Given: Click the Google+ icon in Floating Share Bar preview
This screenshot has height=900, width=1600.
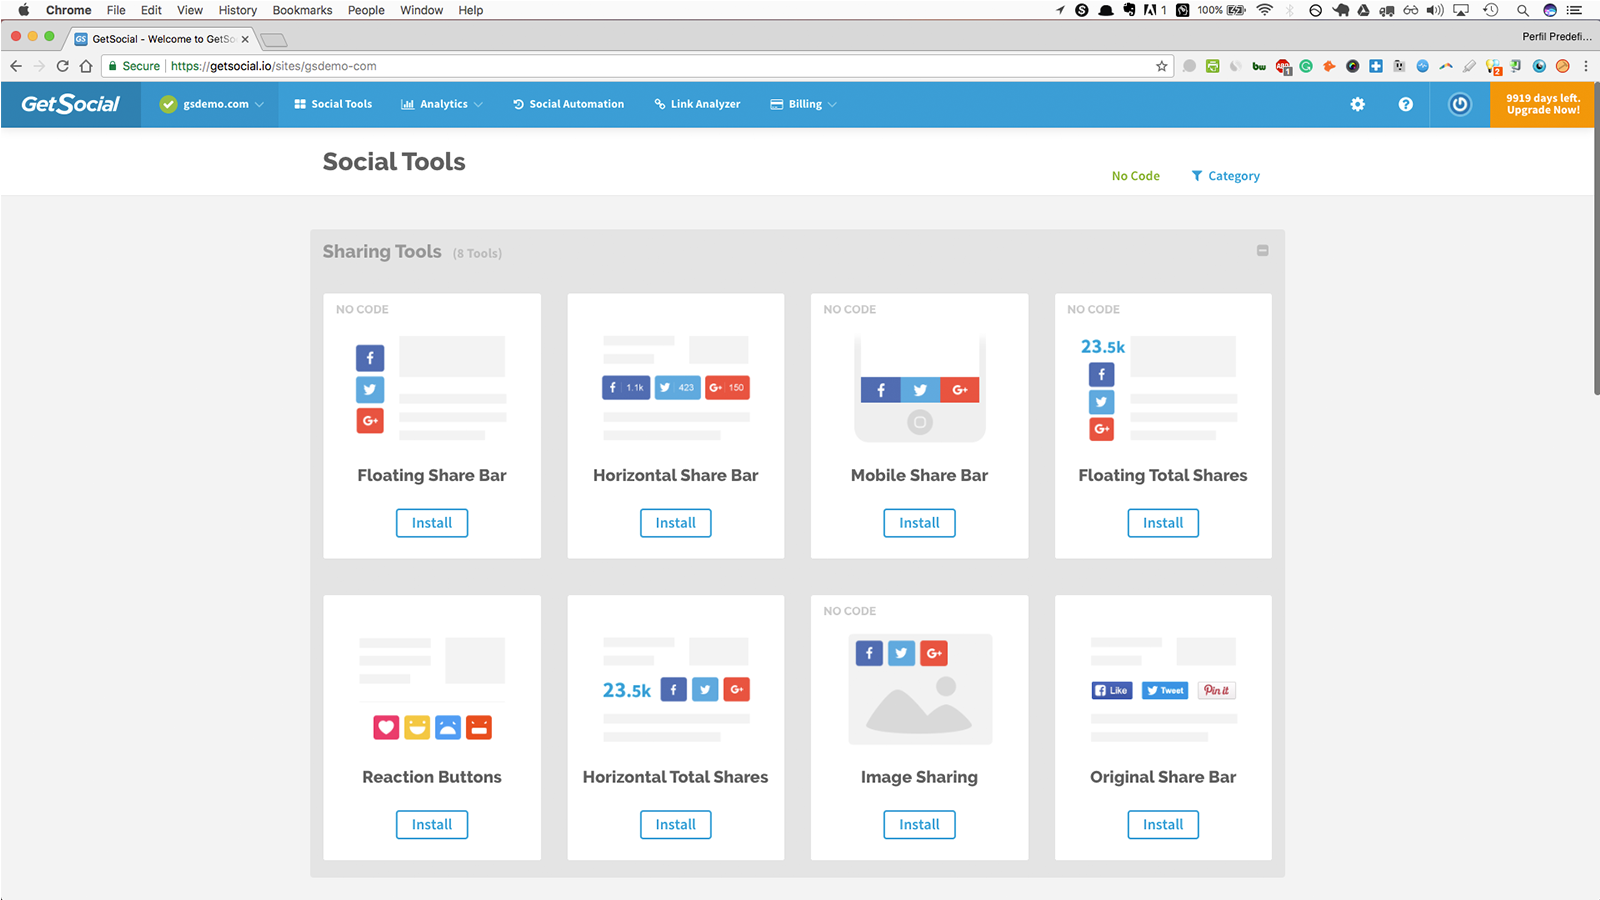Looking at the screenshot, I should tap(370, 420).
